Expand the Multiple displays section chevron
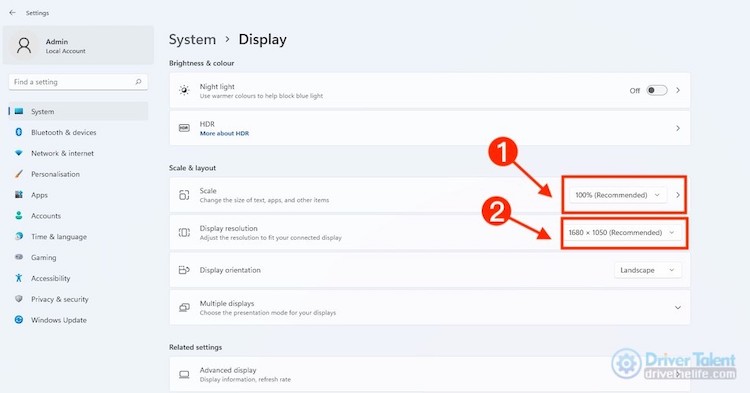This screenshot has width=750, height=393. click(678, 307)
